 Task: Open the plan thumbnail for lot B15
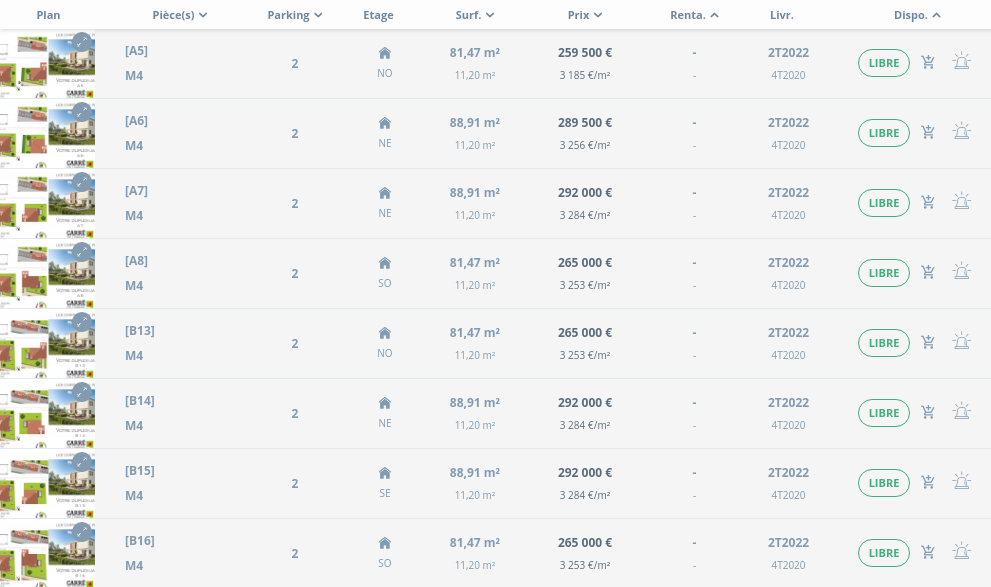point(47,483)
